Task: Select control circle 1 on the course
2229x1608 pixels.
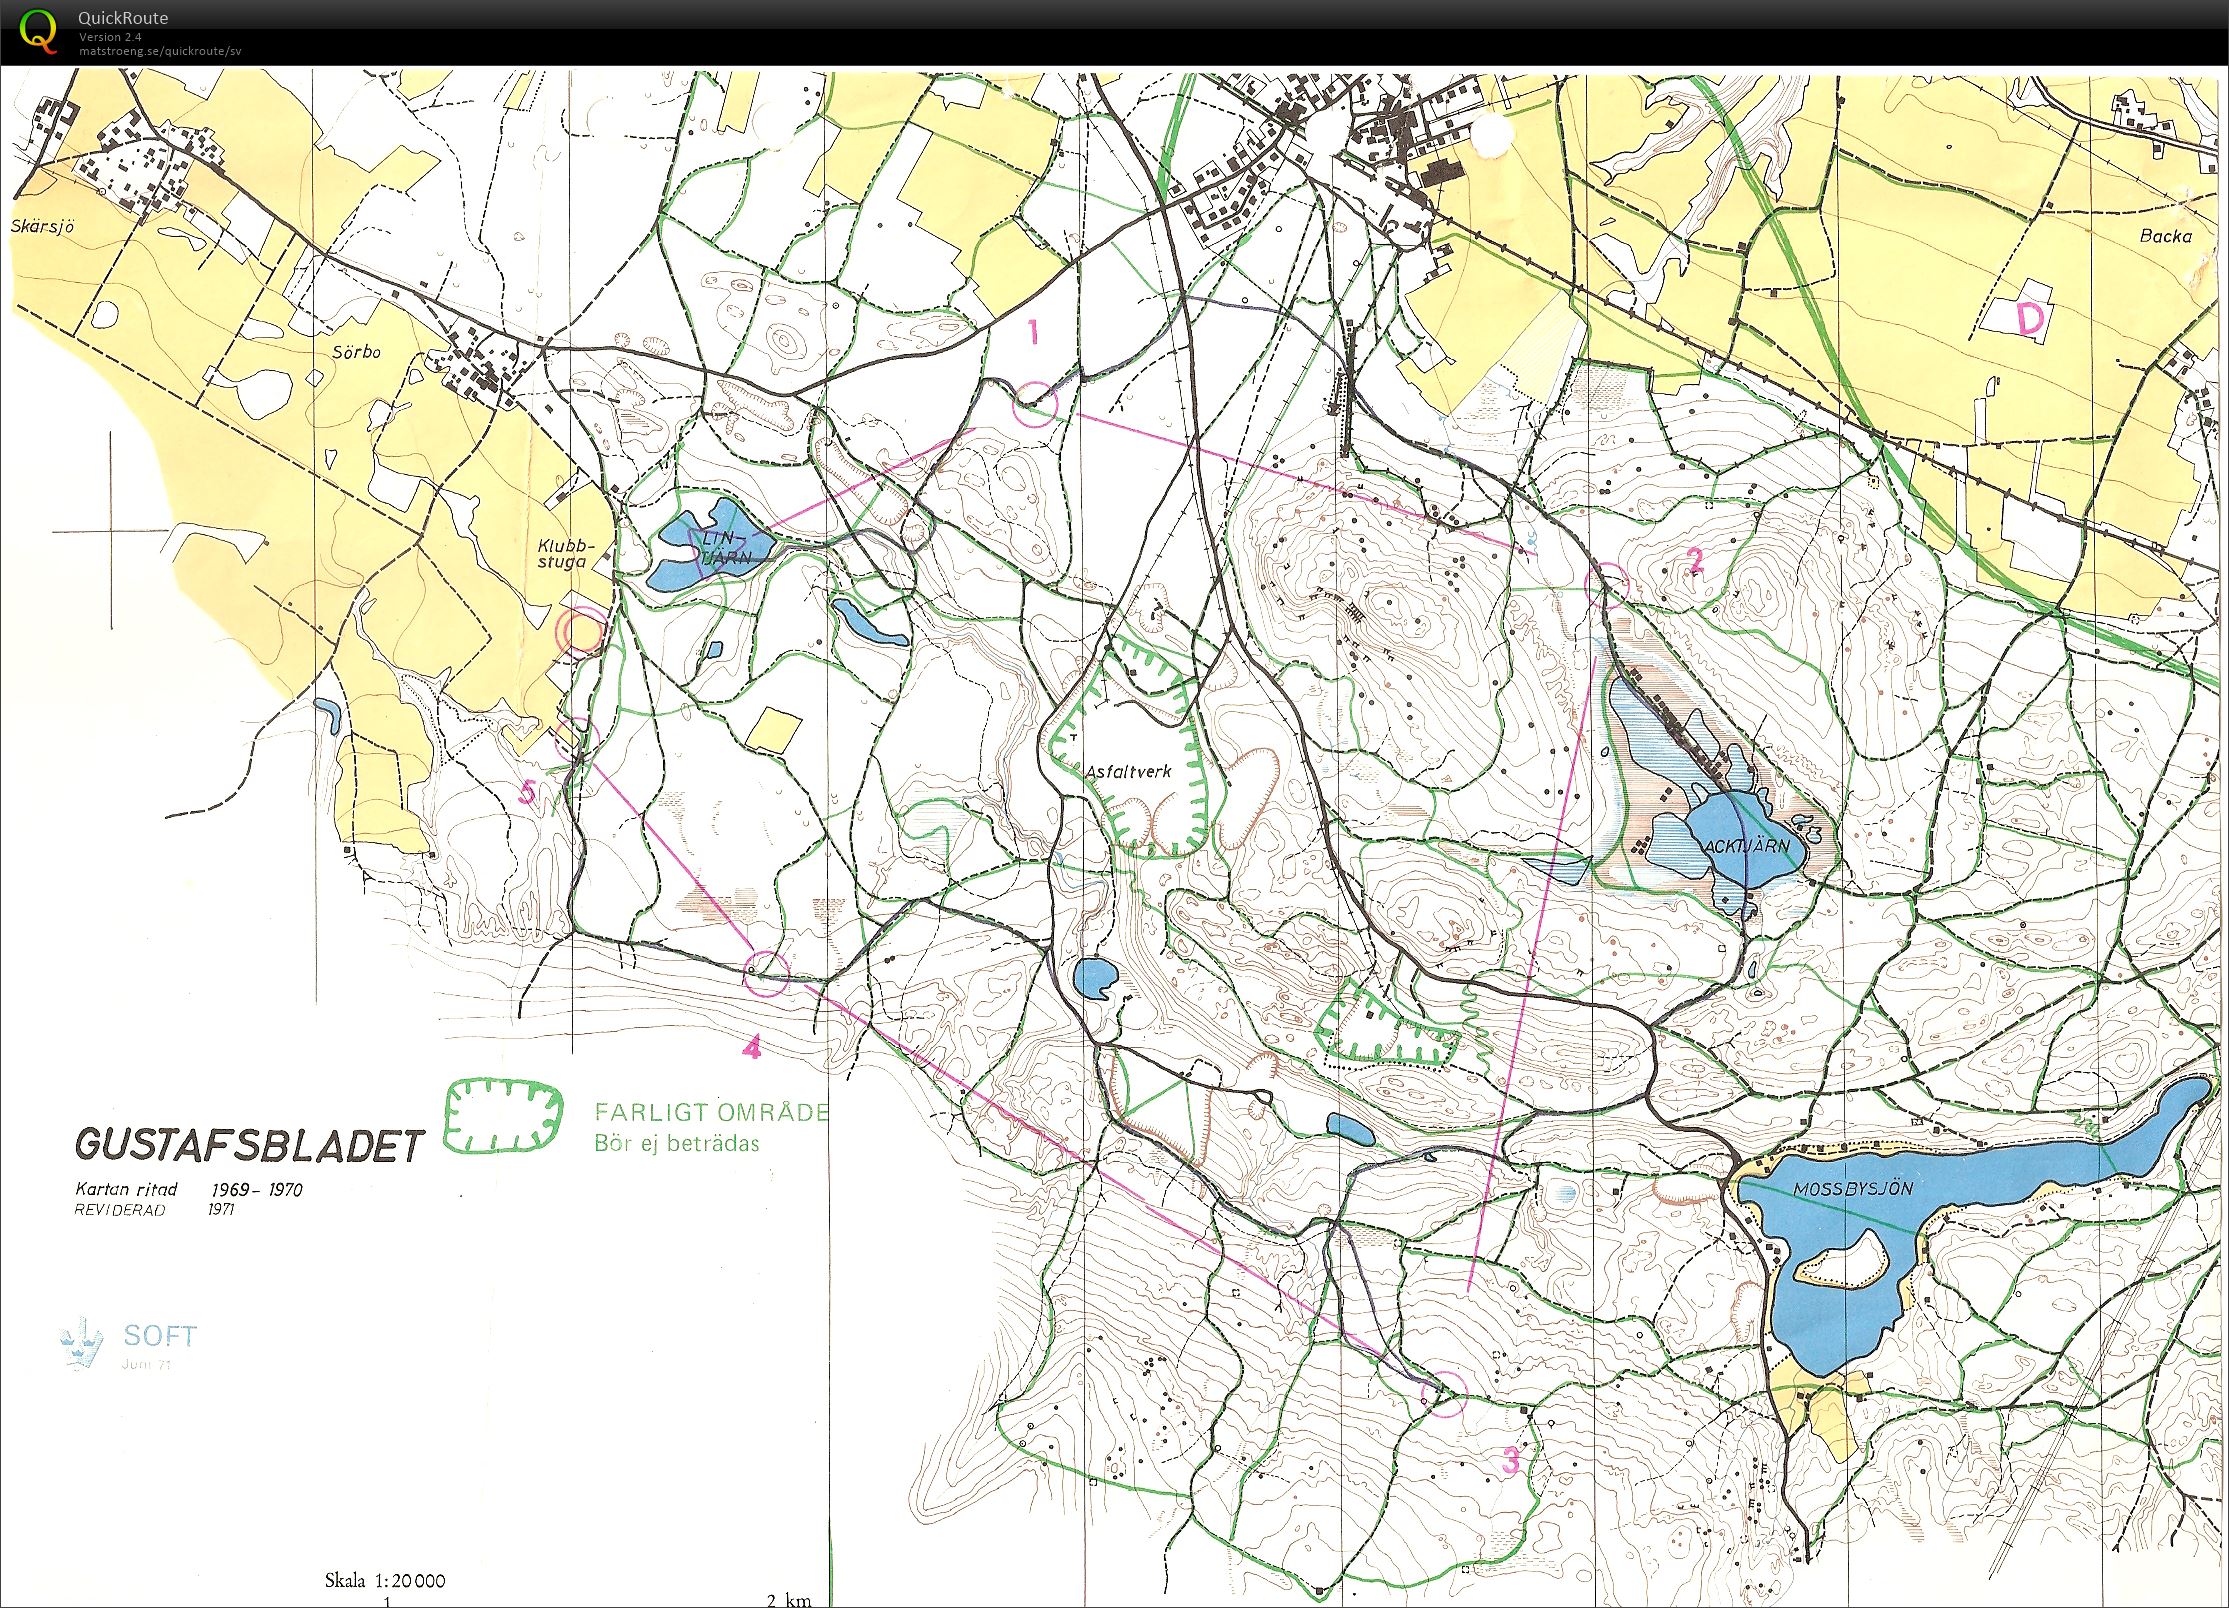Action: (x=1035, y=405)
